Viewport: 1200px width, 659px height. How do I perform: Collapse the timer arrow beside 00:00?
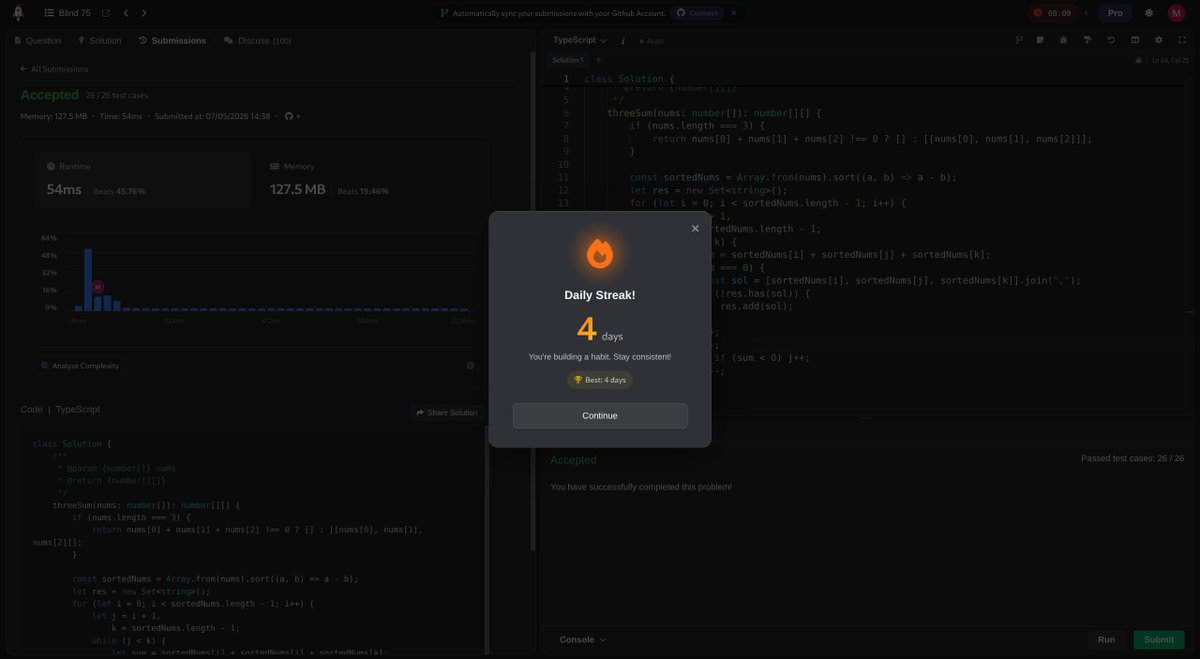click(1085, 13)
